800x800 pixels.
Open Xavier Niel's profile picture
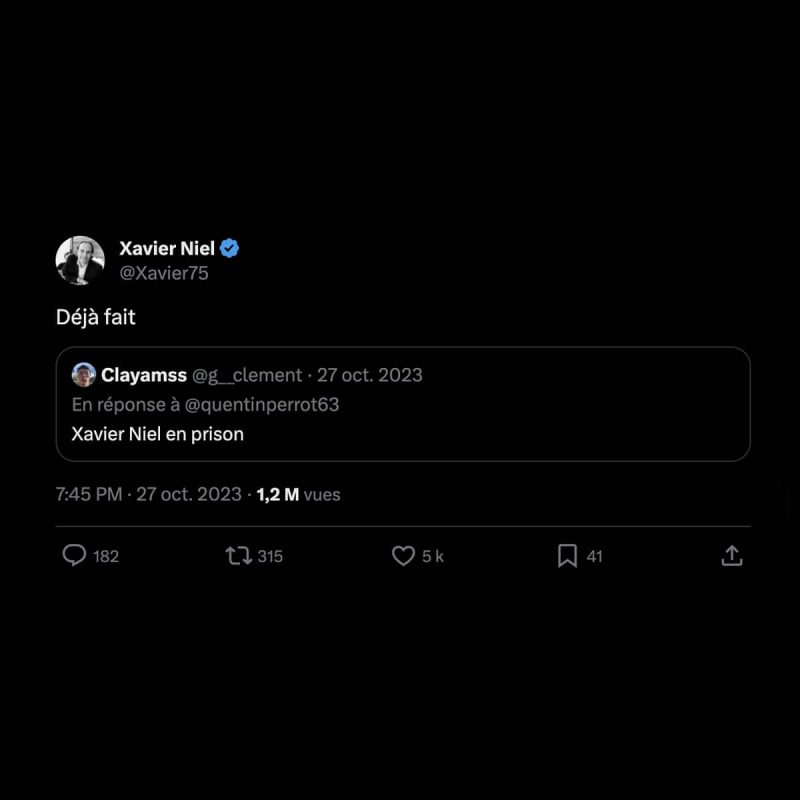pyautogui.click(x=80, y=261)
